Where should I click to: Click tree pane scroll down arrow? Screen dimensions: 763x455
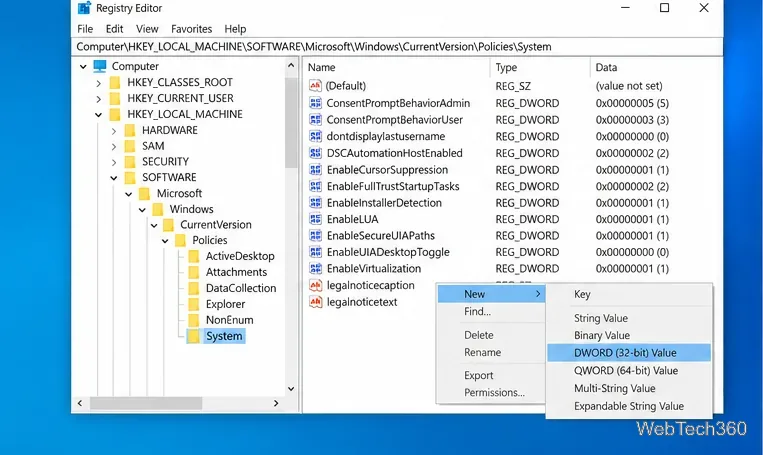coord(291,389)
